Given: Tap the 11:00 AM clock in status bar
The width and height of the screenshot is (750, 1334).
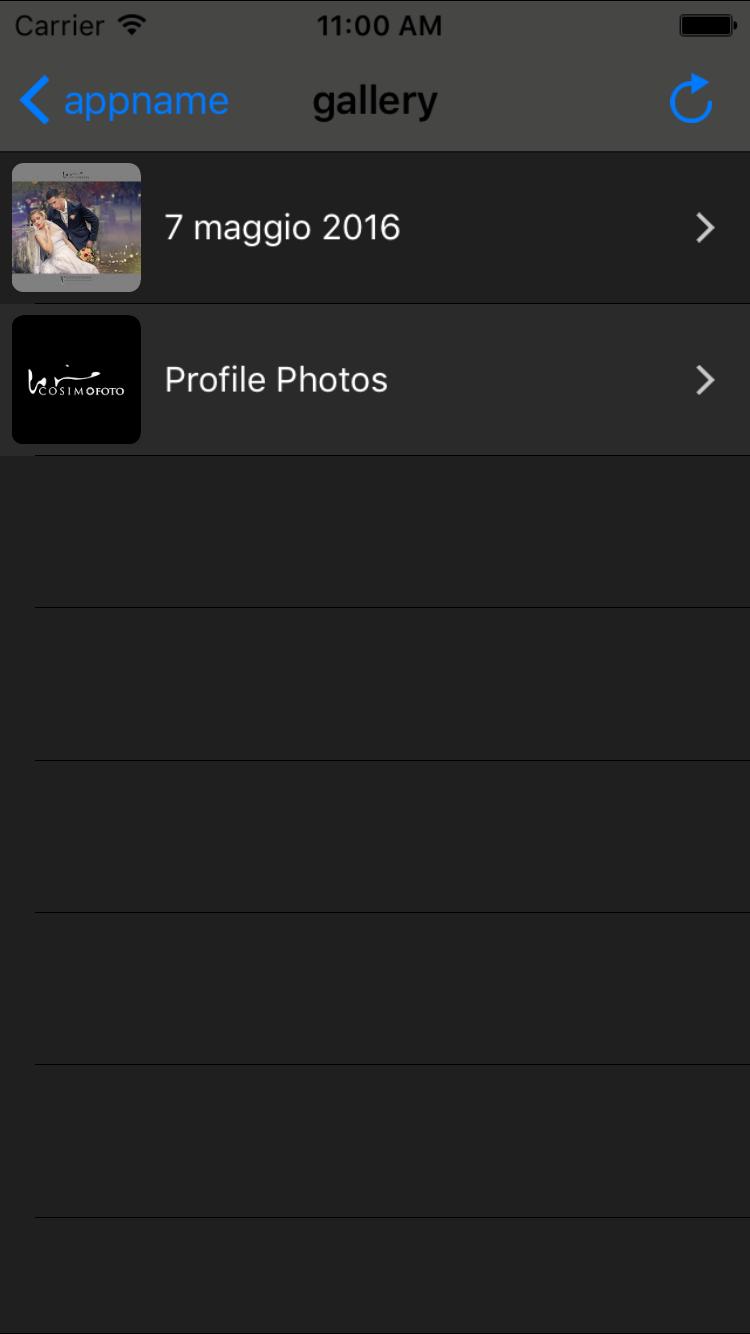Looking at the screenshot, I should coord(379,25).
